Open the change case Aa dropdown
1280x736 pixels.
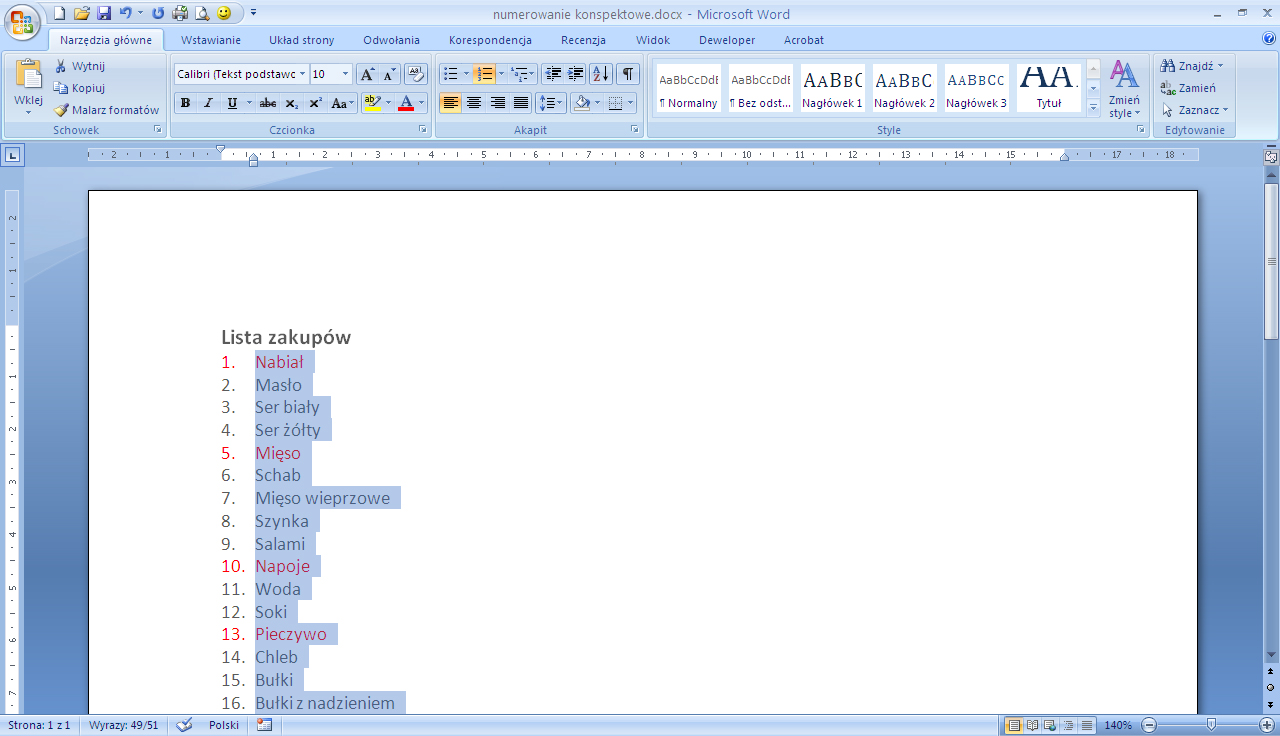tap(342, 103)
